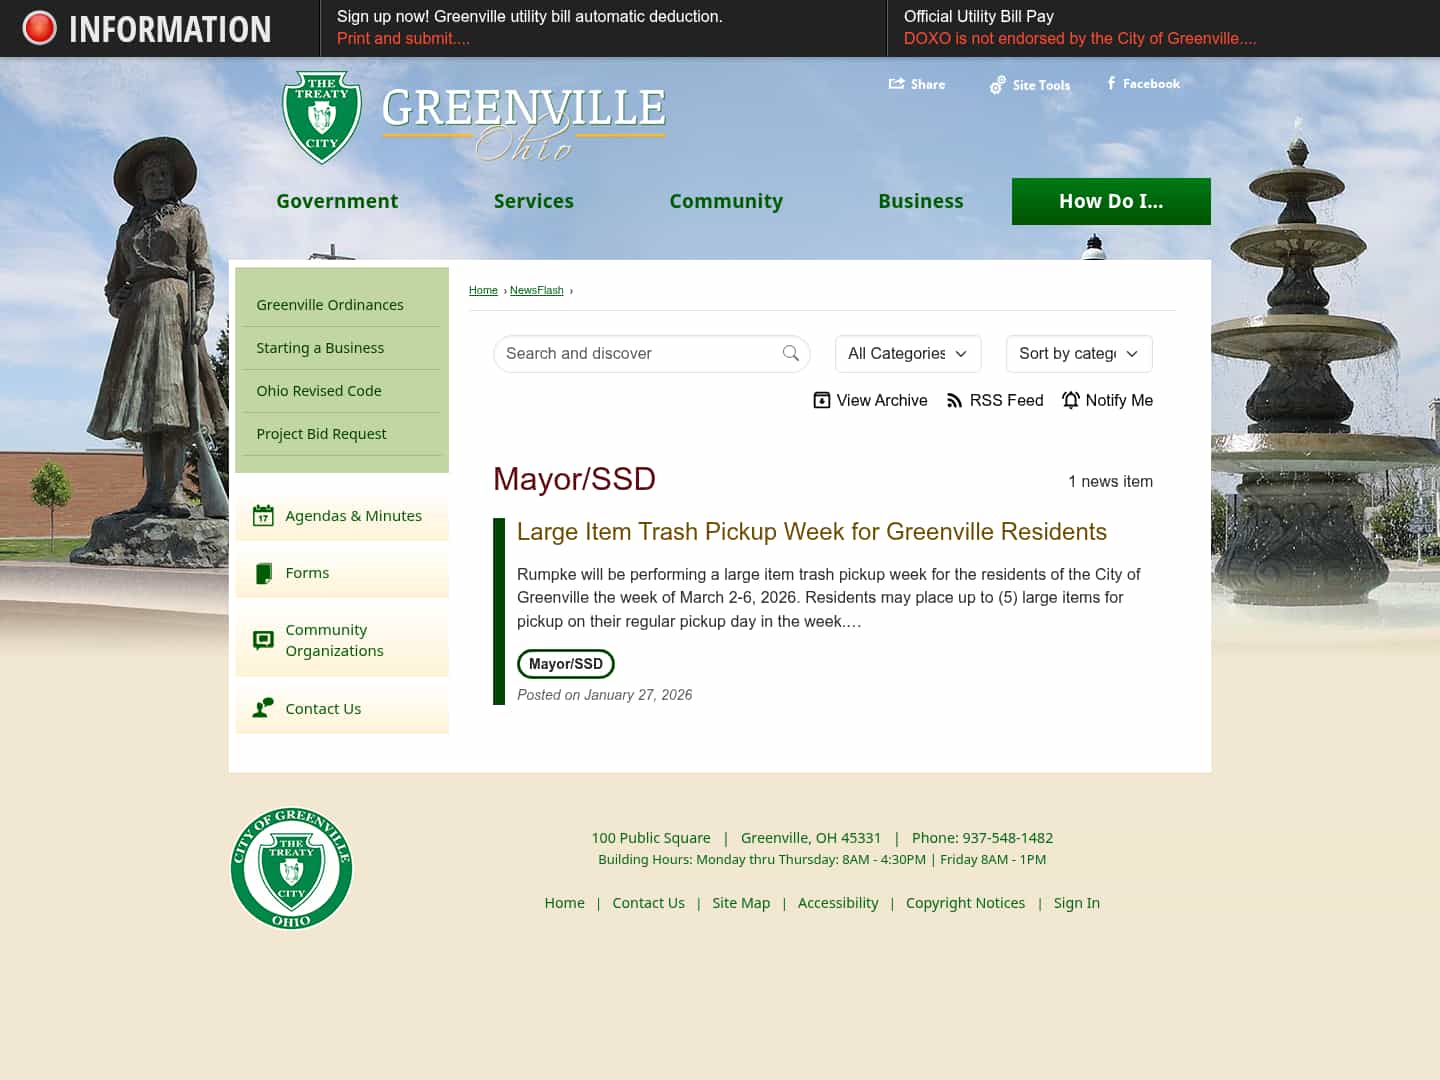Open View Archive via the archive icon
Viewport: 1440px width, 1080px height.
tap(821, 399)
